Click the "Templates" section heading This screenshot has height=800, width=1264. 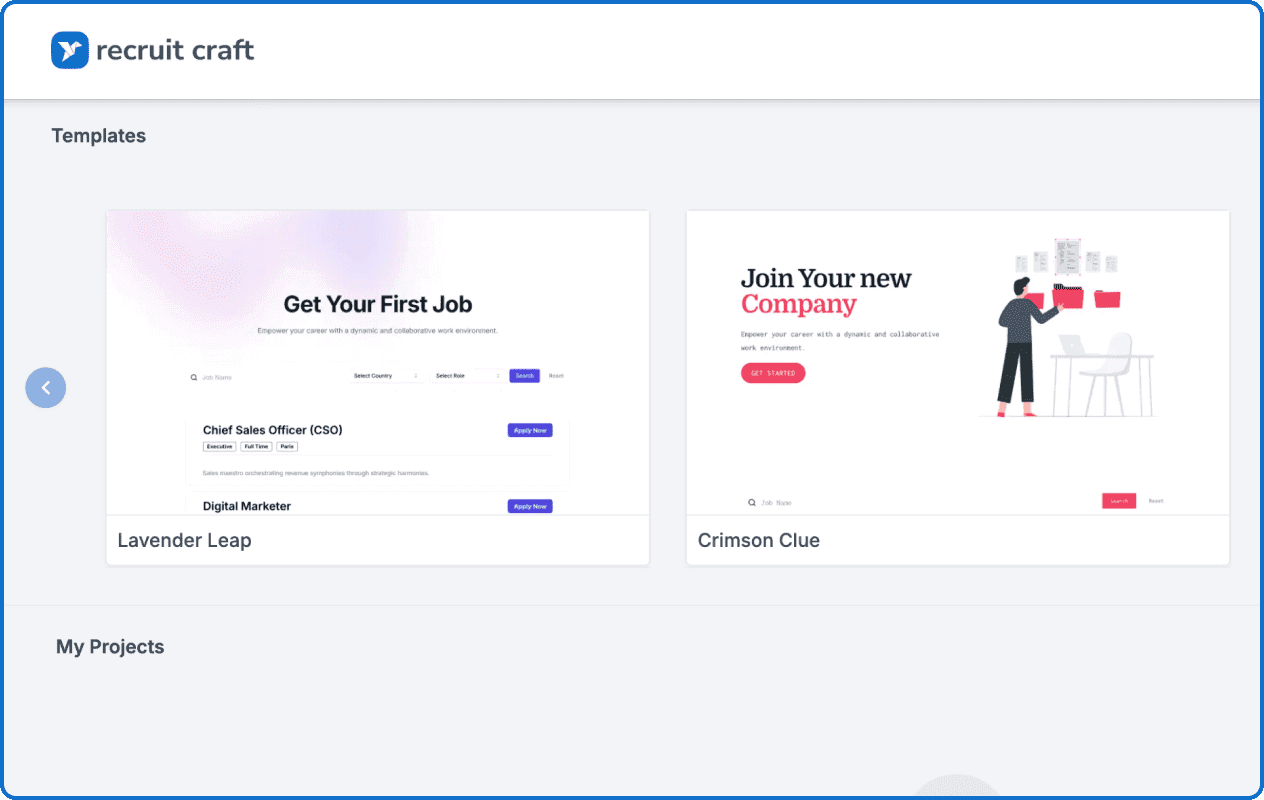(x=99, y=136)
